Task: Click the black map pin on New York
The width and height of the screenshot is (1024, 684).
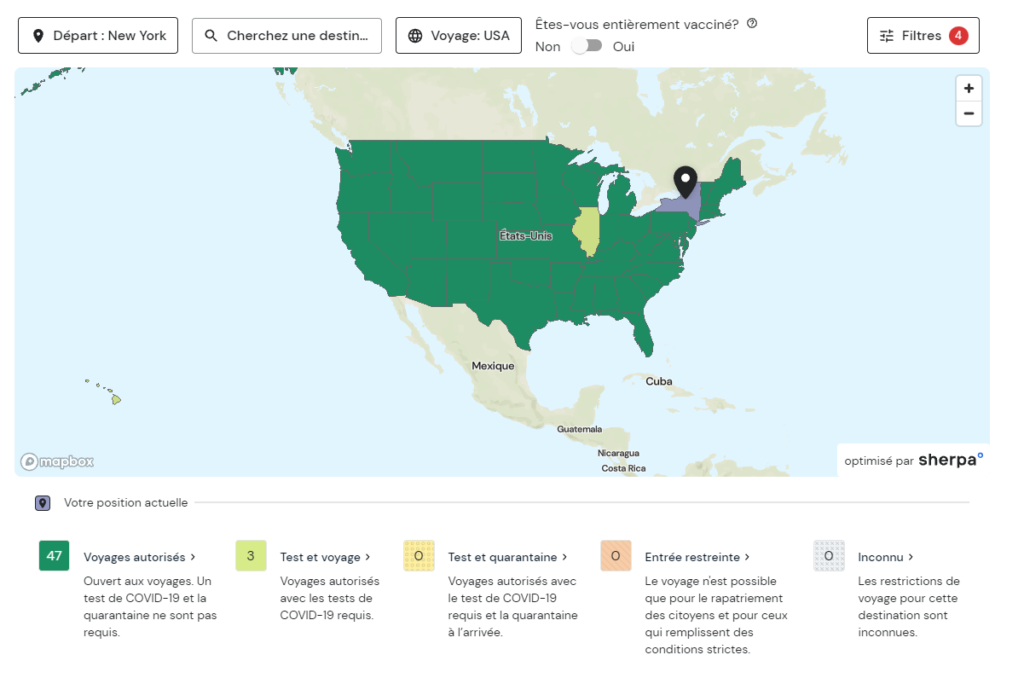Action: [685, 182]
